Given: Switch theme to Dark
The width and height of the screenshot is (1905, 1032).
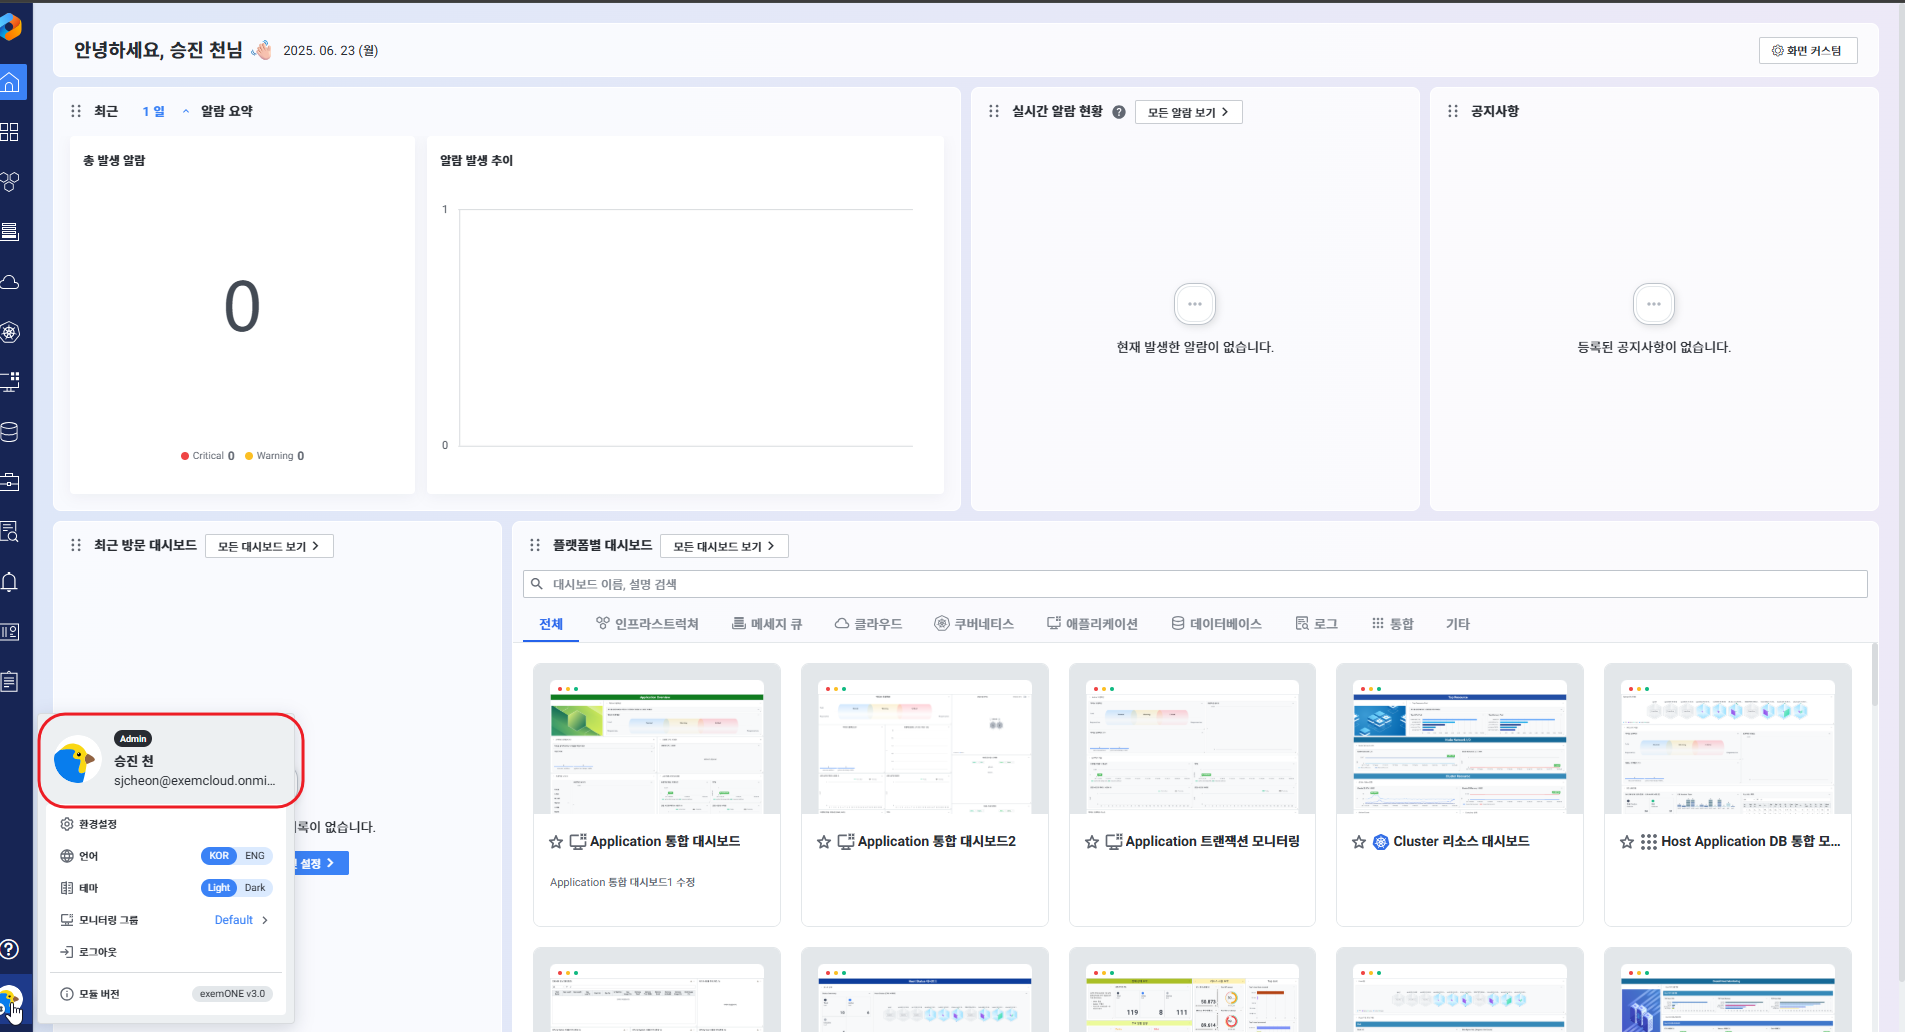Looking at the screenshot, I should tap(255, 888).
